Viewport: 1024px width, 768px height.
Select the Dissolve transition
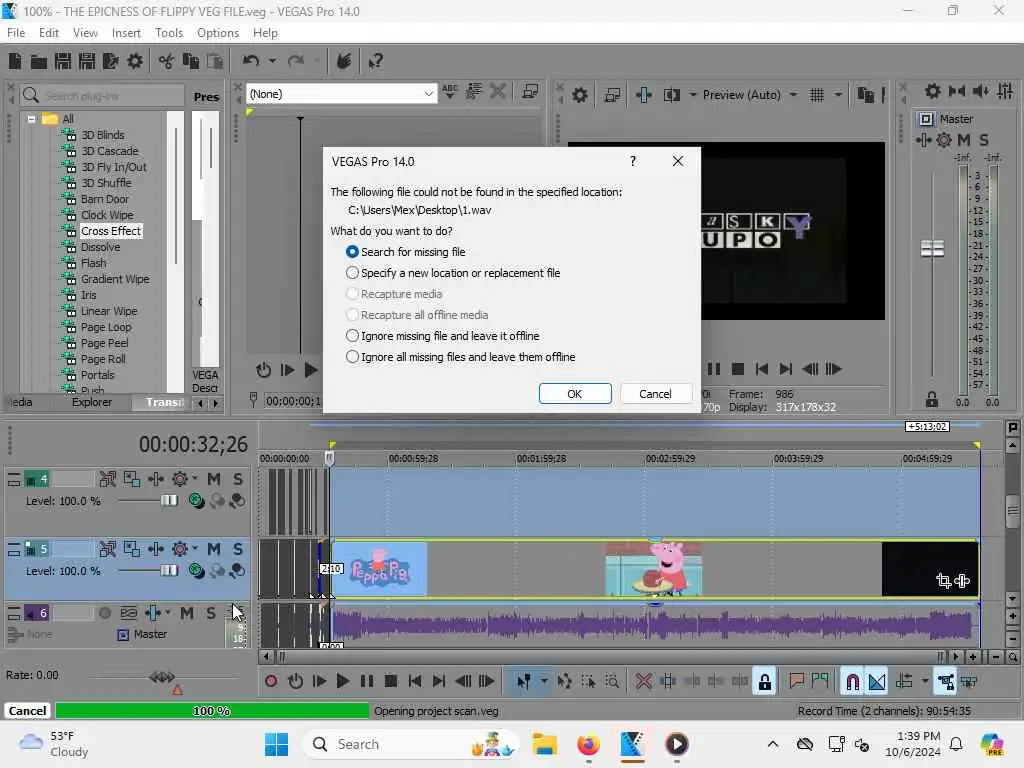(x=100, y=247)
